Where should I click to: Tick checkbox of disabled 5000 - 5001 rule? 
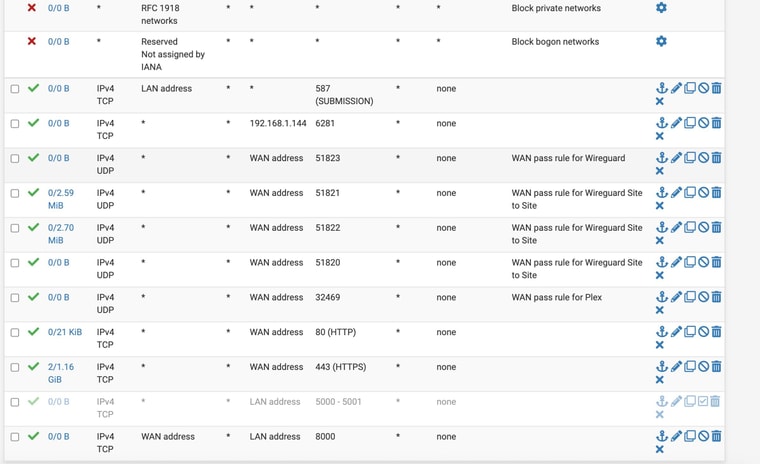point(15,402)
